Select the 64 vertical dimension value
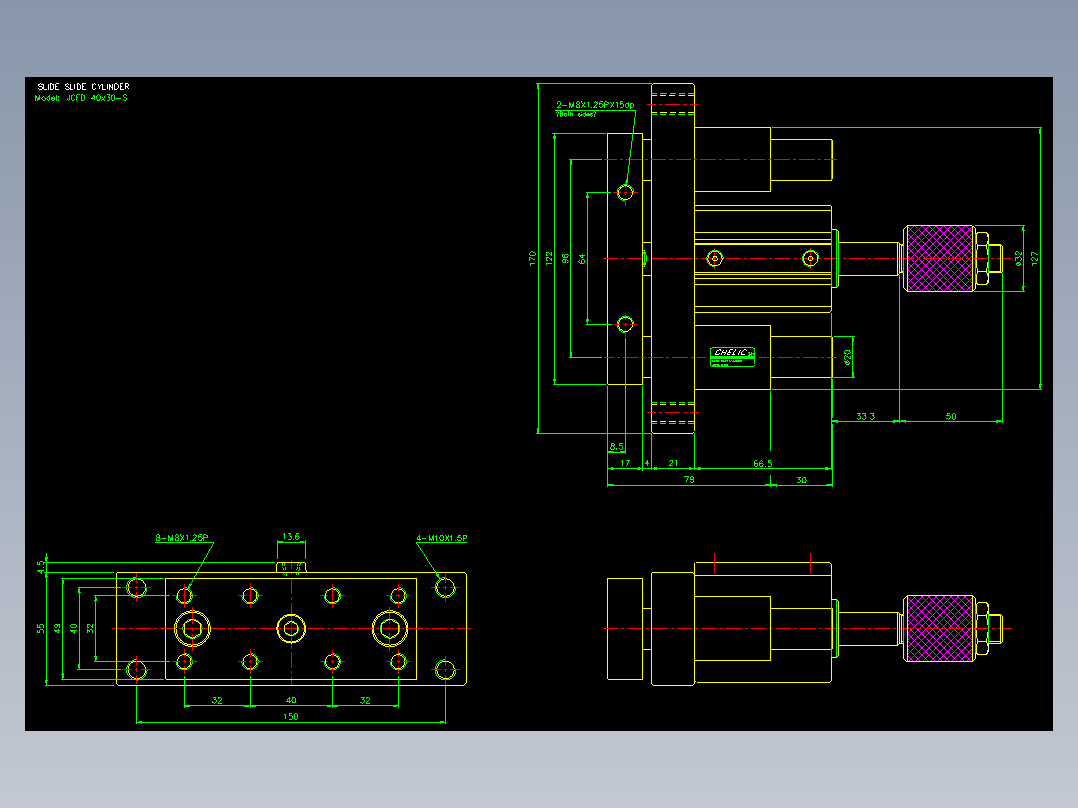Viewport: 1078px width, 808px height. point(582,259)
